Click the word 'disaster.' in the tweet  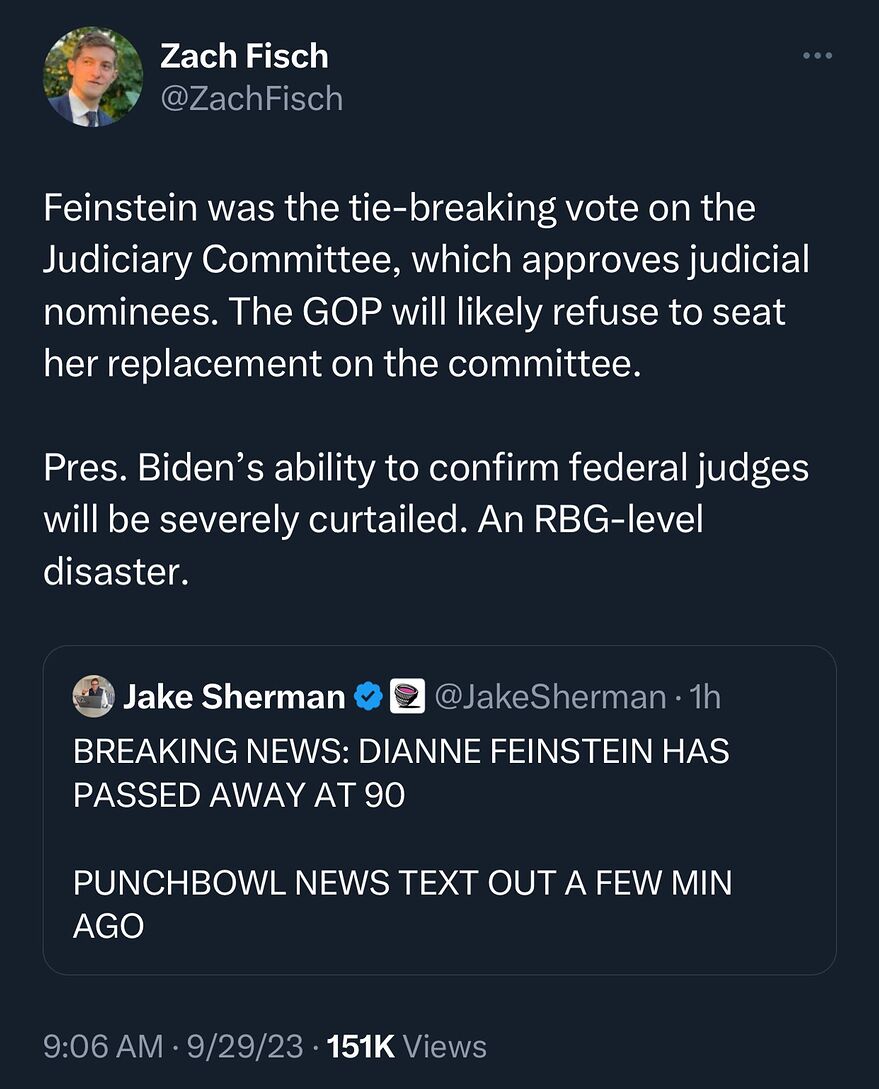[116, 571]
